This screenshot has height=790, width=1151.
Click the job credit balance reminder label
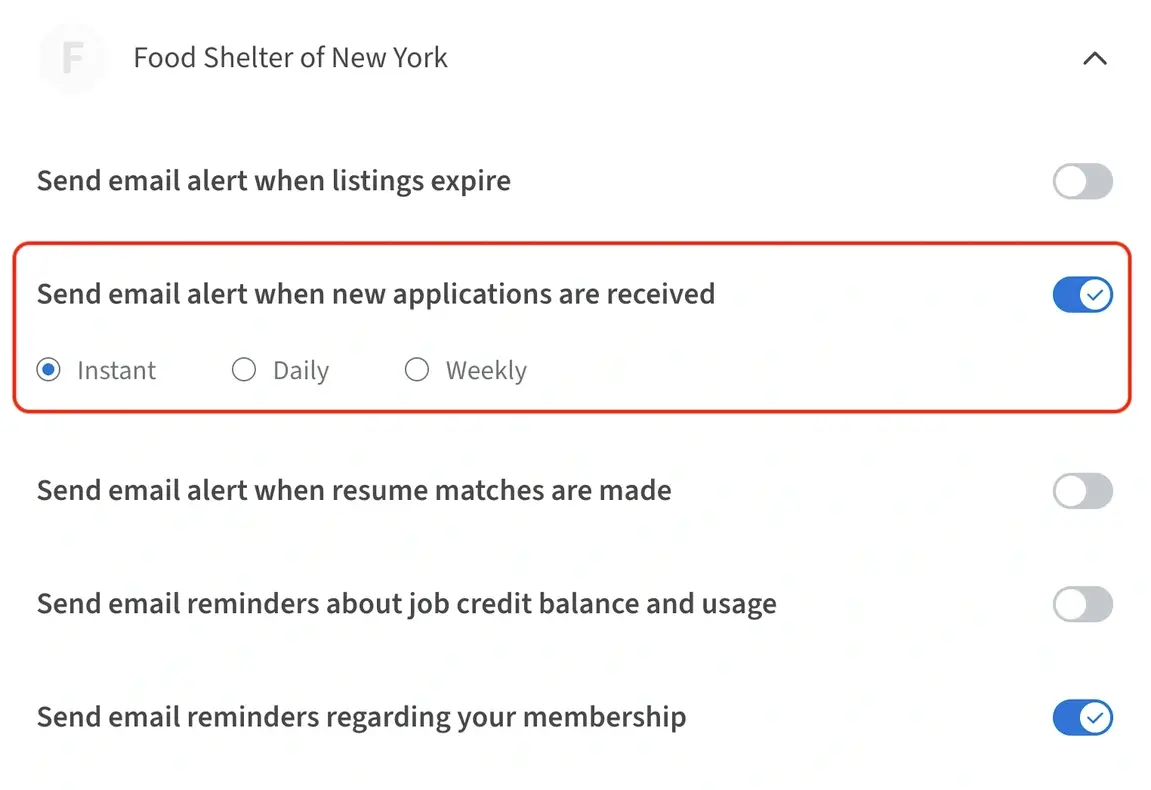pyautogui.click(x=406, y=604)
